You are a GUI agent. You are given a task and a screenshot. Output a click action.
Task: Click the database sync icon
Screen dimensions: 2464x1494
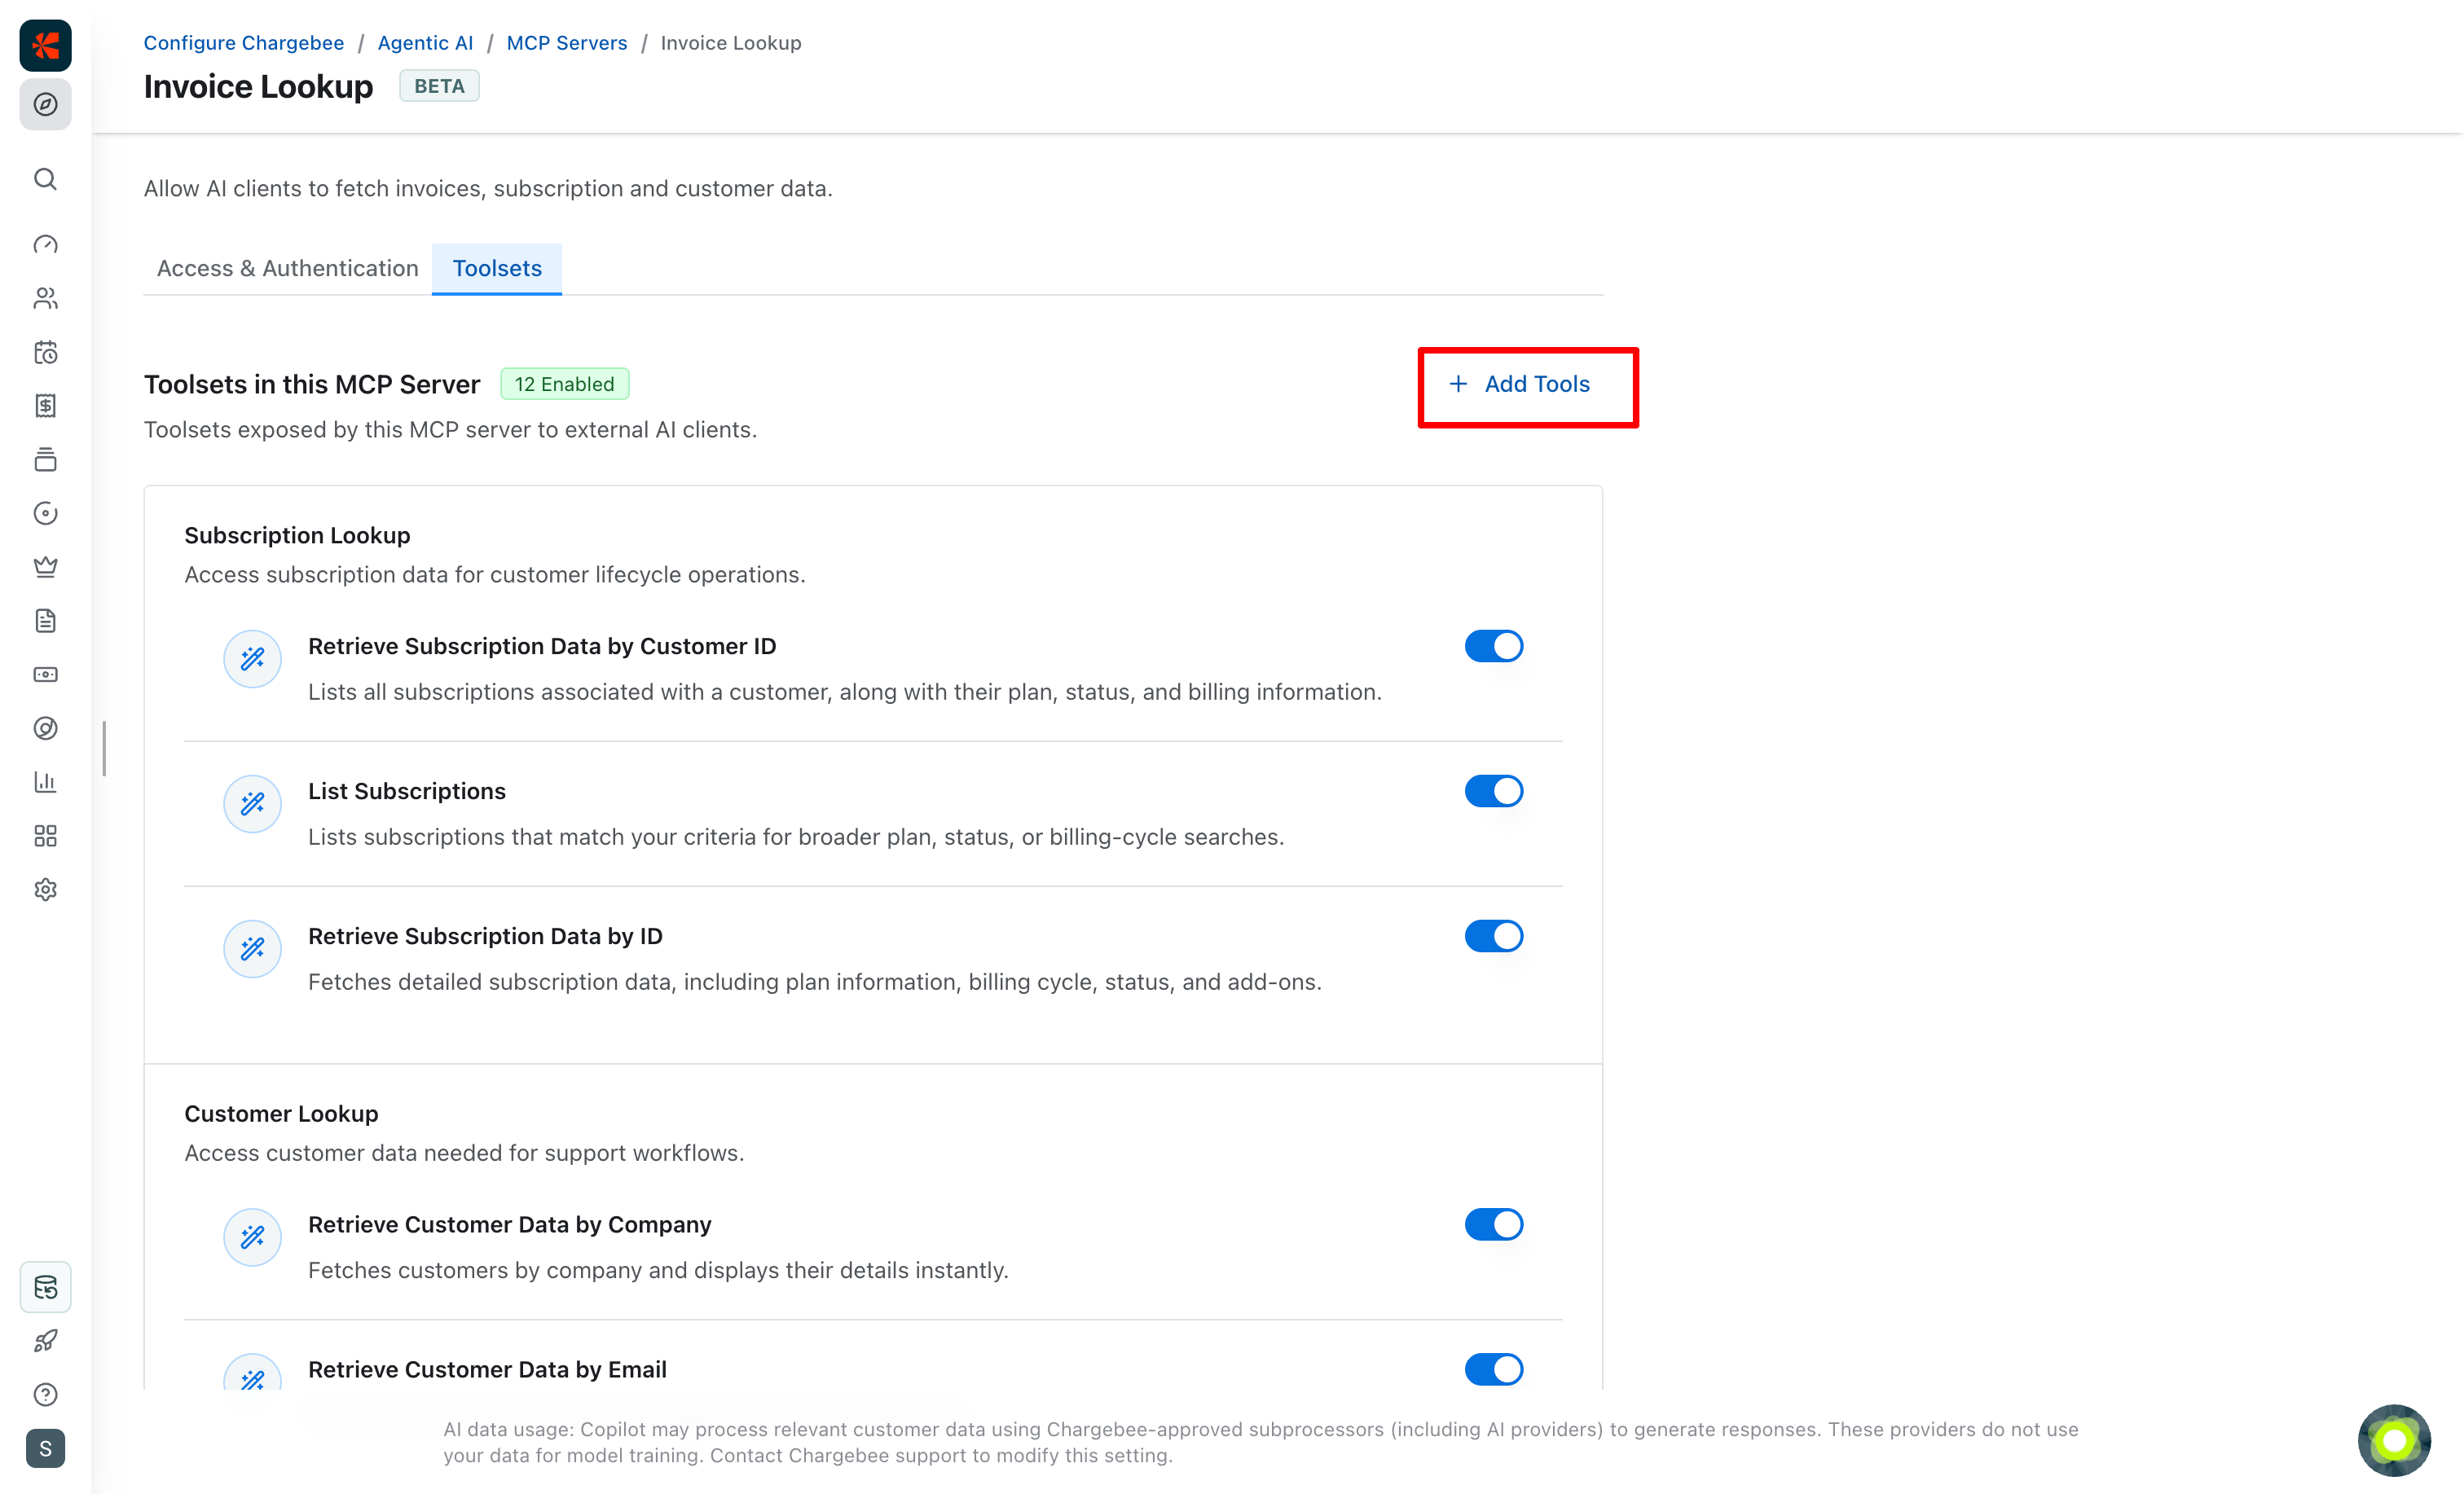45,1287
